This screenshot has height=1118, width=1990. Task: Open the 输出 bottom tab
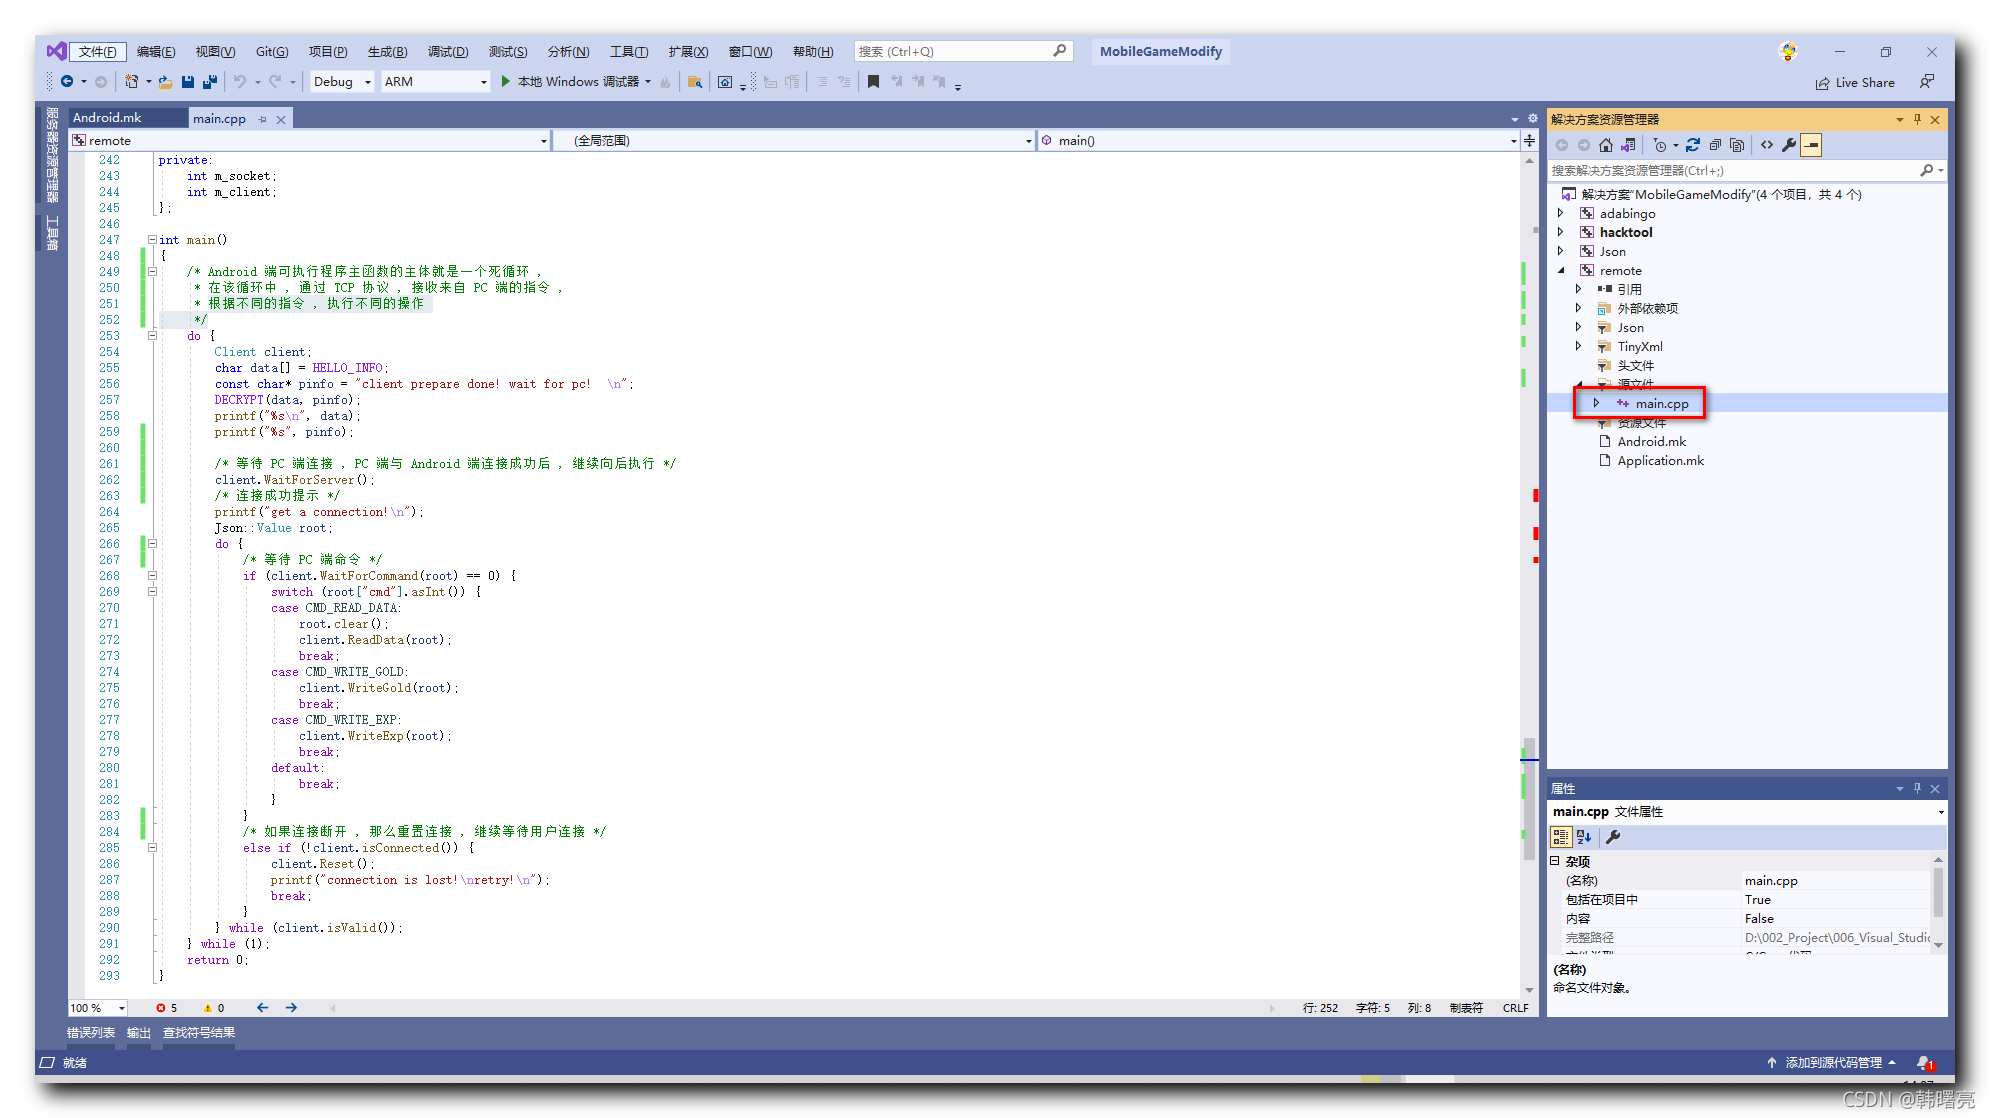[x=138, y=1033]
